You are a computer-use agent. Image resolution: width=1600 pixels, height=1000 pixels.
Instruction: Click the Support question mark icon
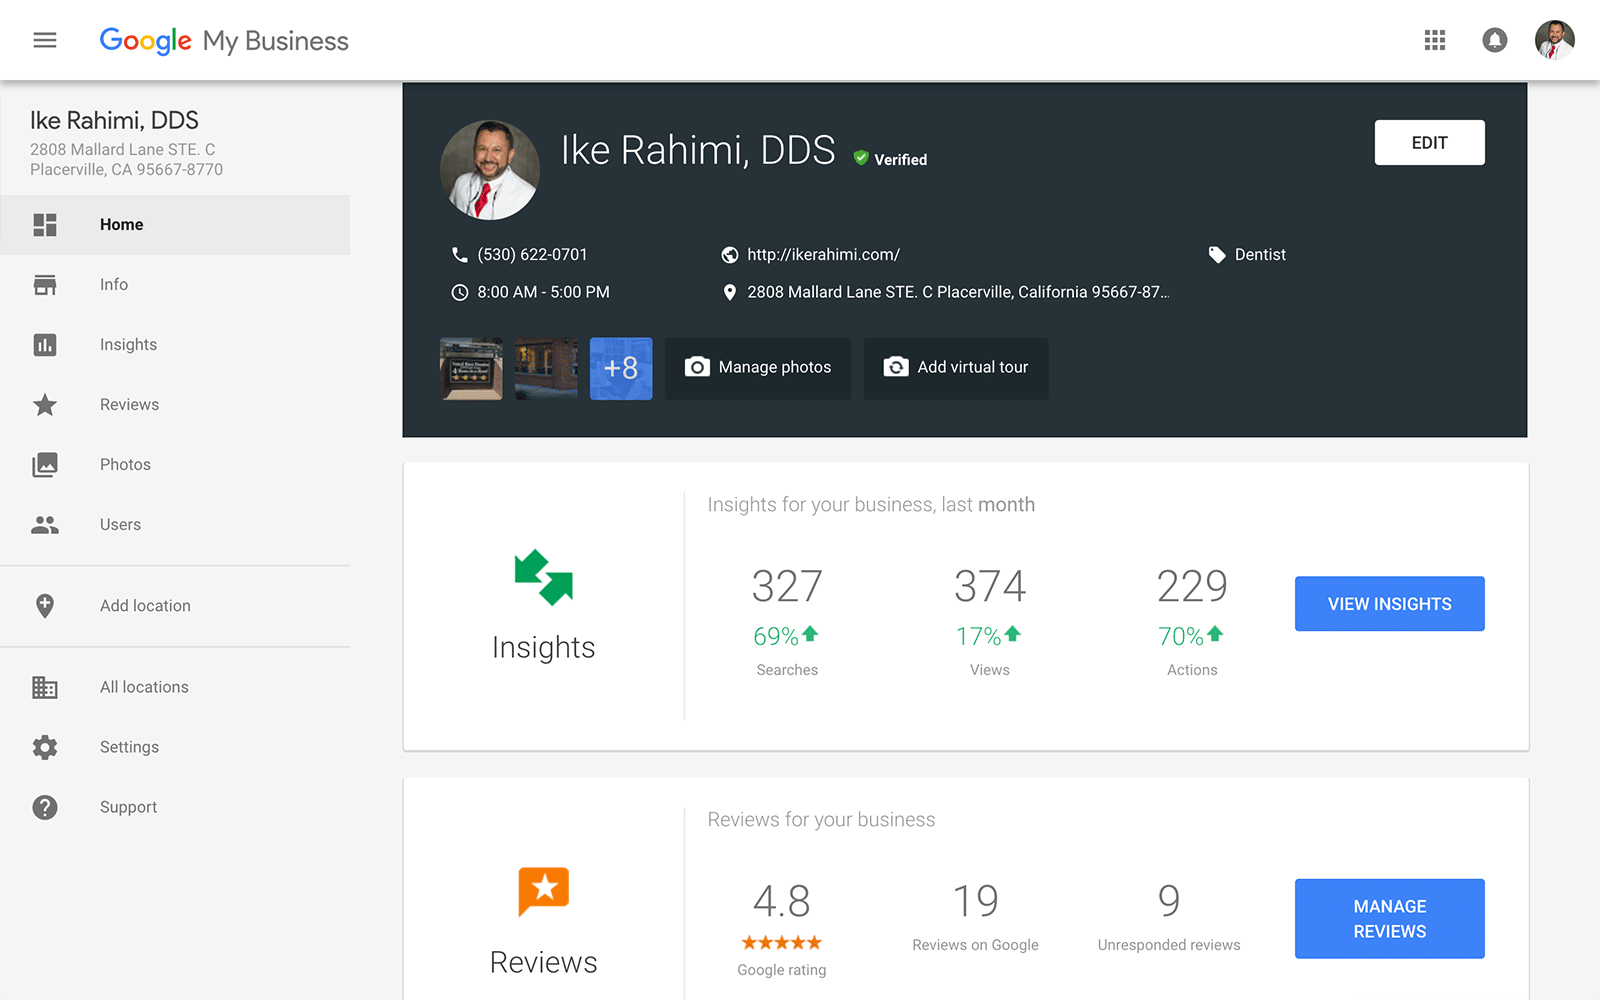click(45, 807)
